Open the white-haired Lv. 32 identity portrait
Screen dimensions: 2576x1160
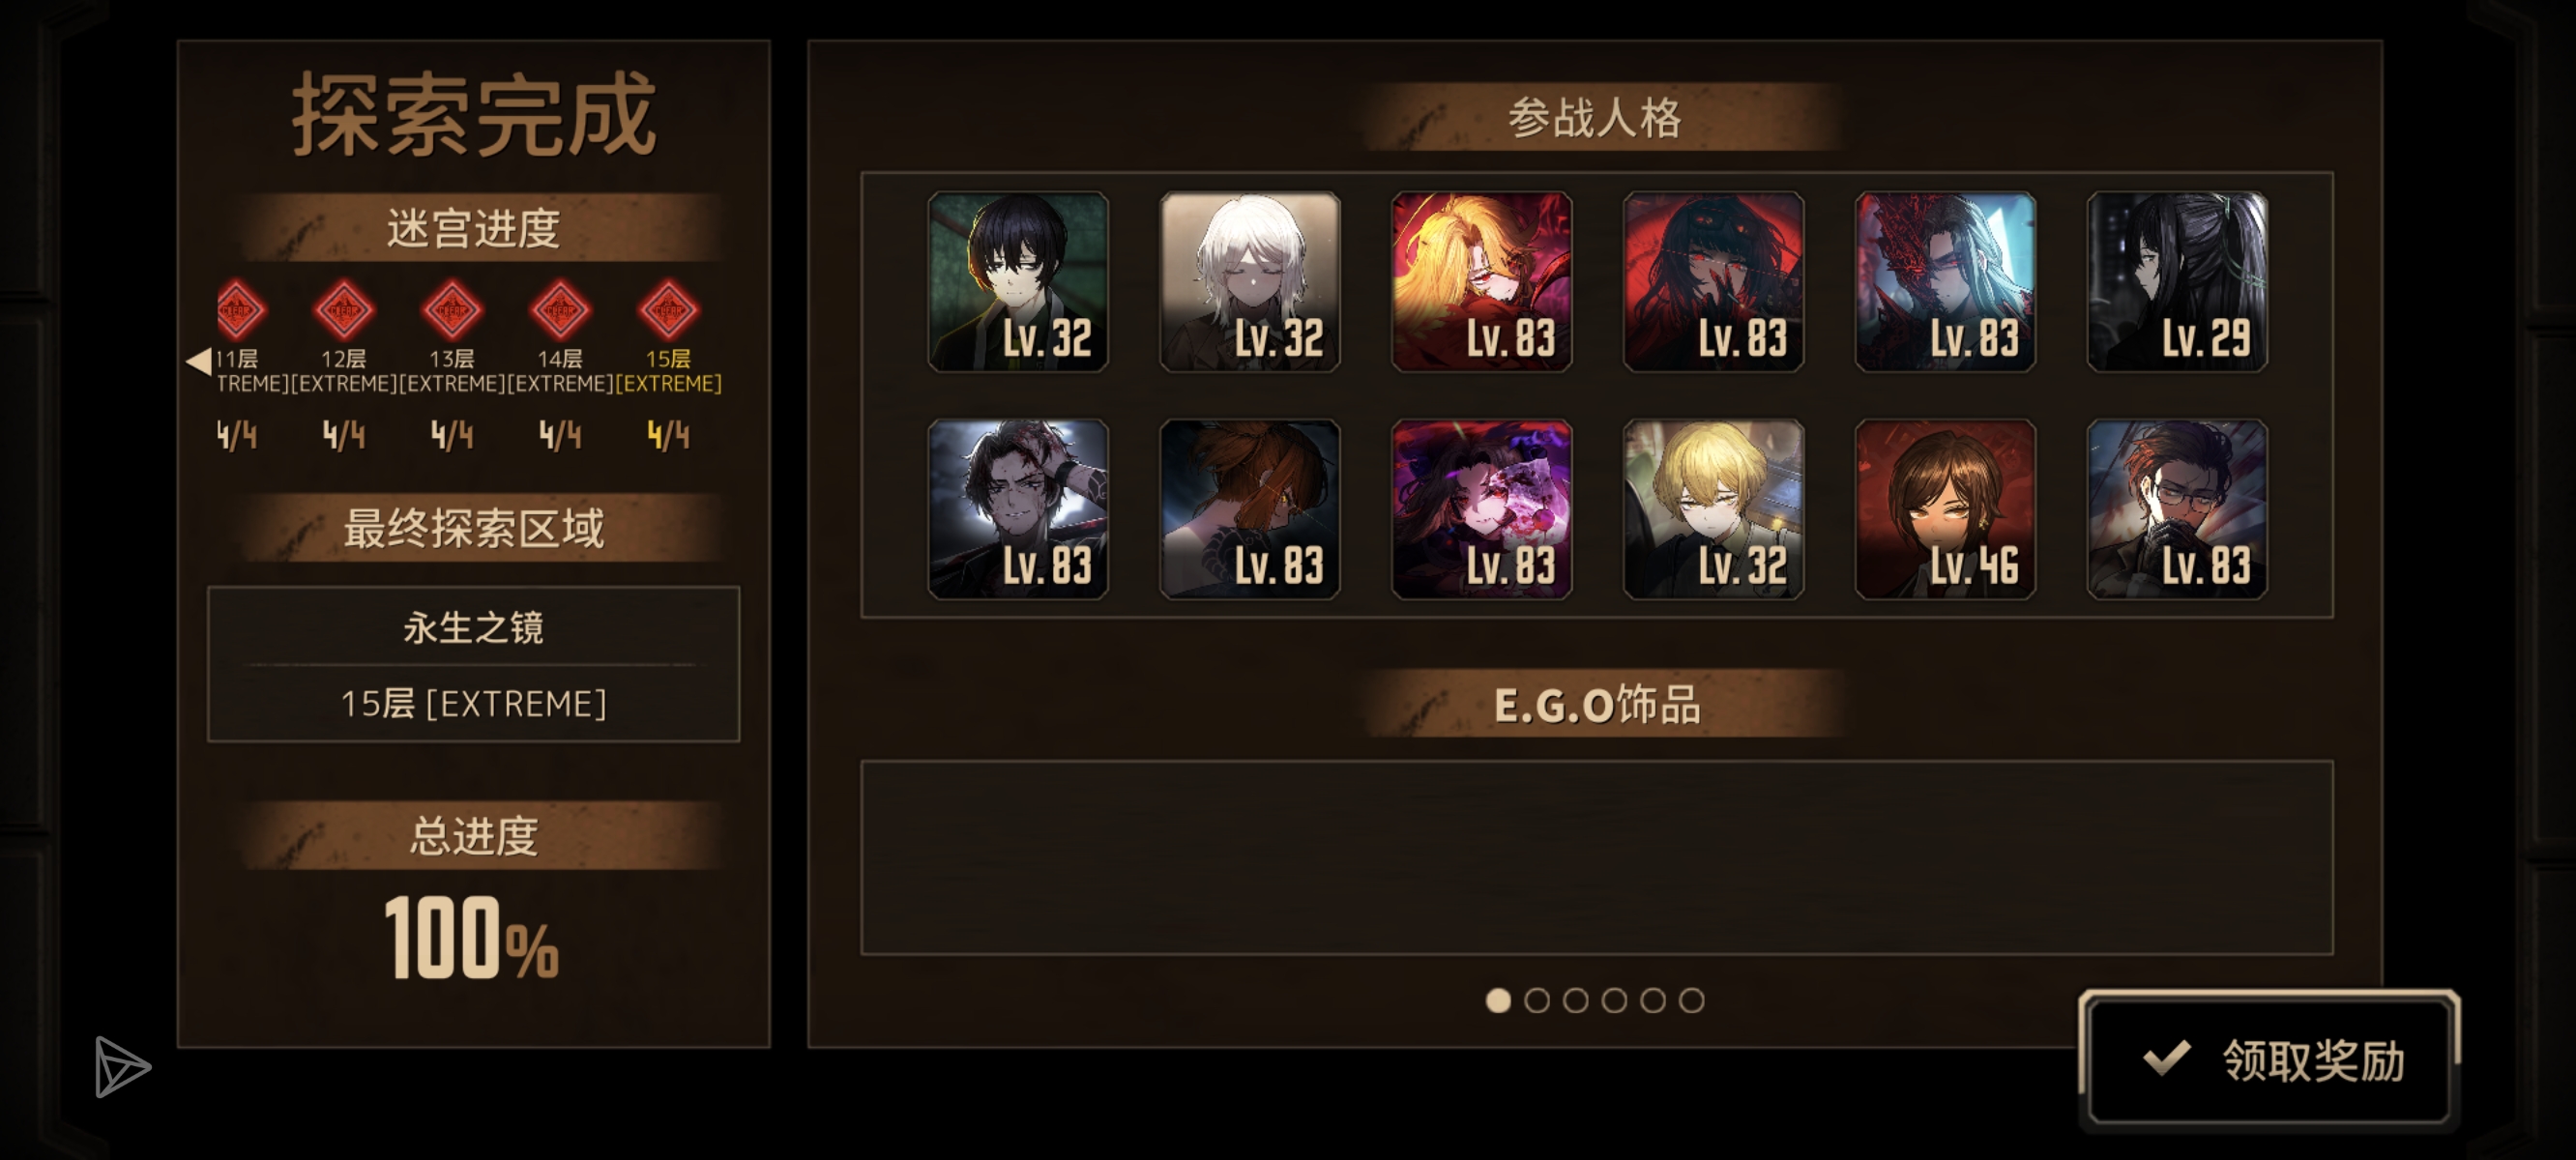point(1250,282)
